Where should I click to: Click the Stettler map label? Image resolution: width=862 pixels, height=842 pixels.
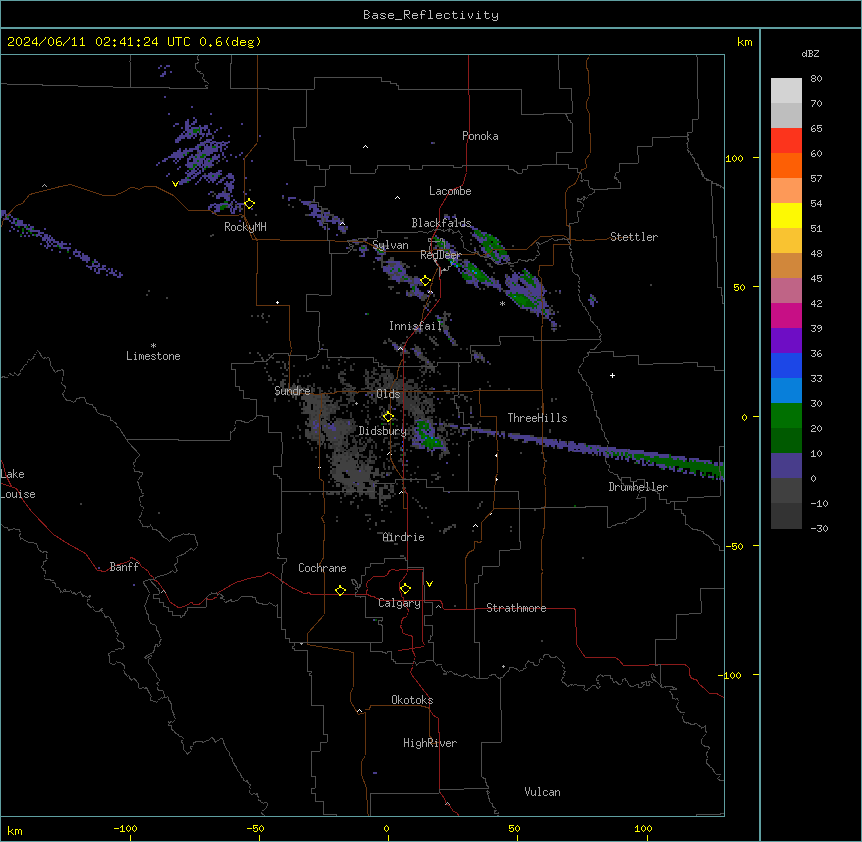[634, 237]
